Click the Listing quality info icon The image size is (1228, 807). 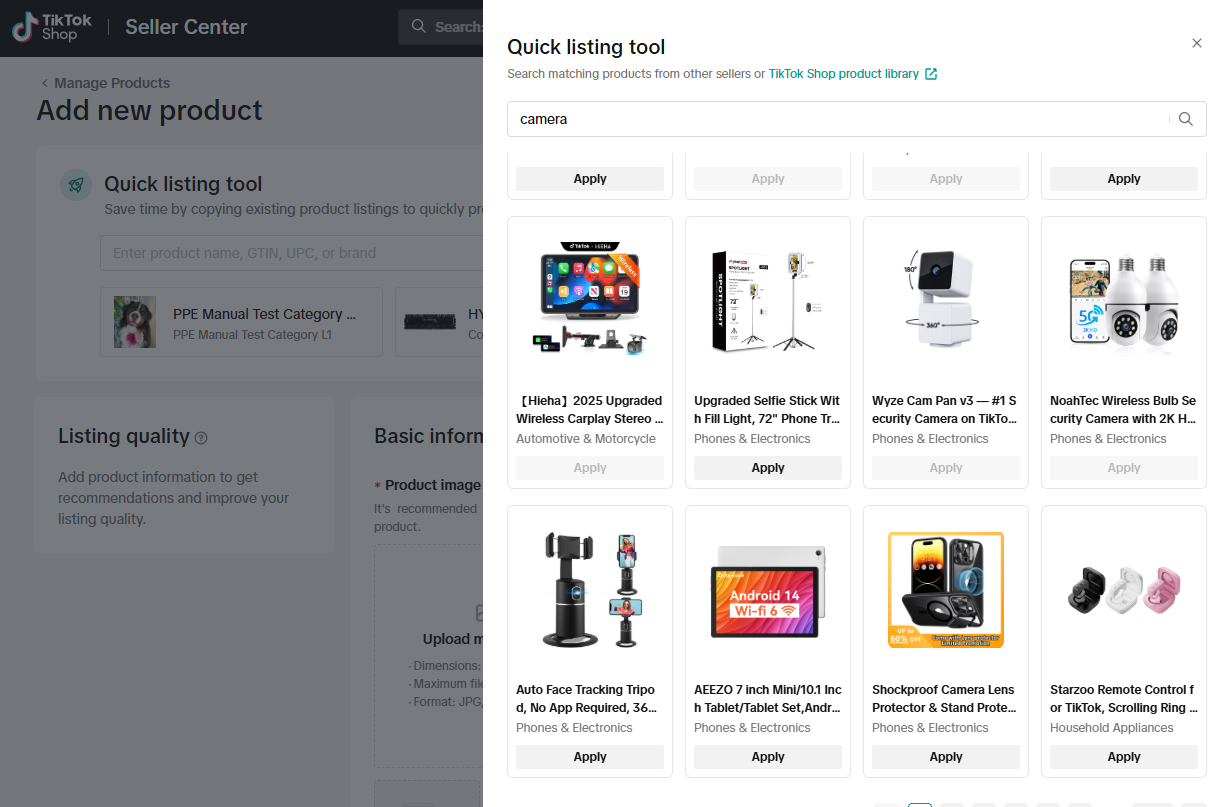[201, 438]
